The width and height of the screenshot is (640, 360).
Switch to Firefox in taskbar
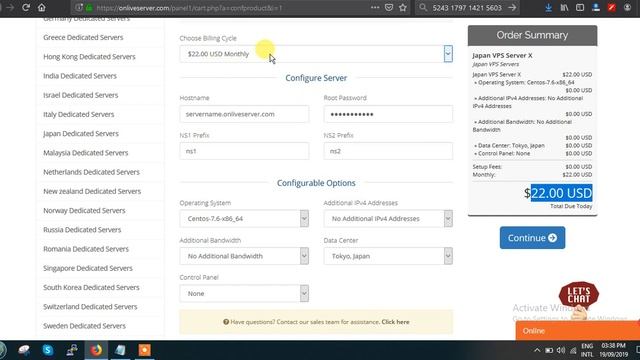click(x=96, y=350)
